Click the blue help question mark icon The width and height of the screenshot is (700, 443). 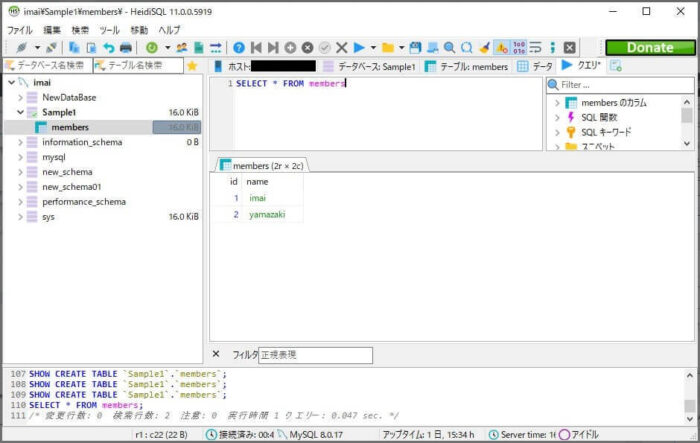(239, 48)
